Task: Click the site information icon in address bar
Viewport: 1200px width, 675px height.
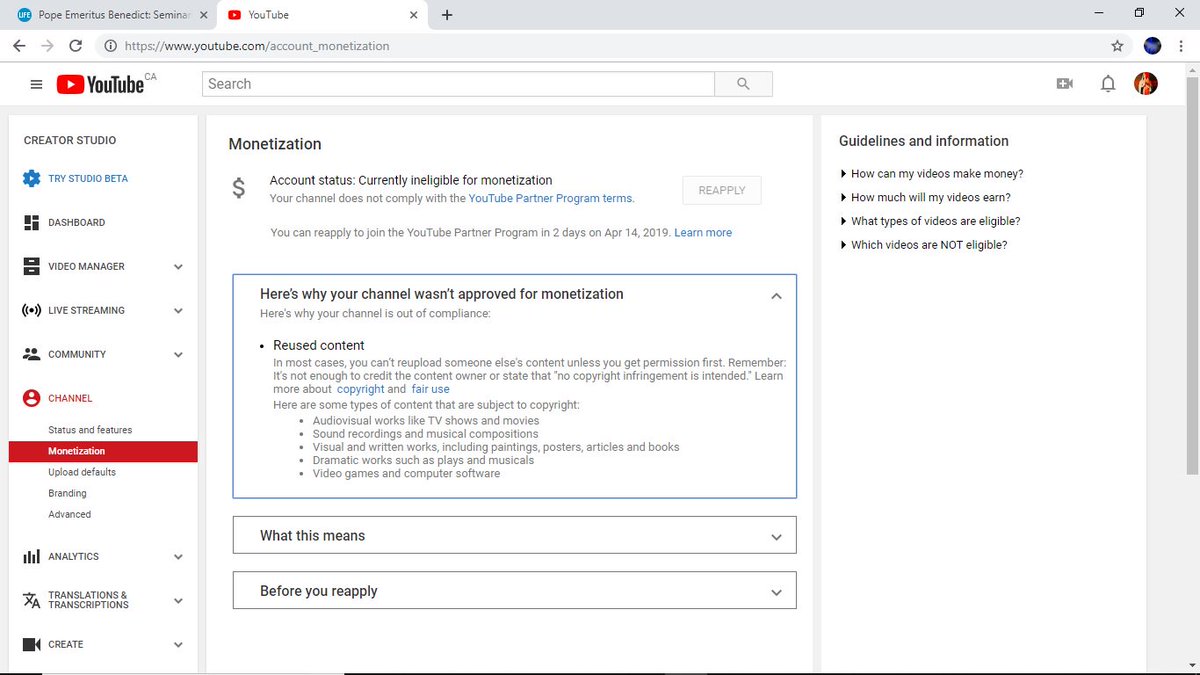Action: (110, 46)
